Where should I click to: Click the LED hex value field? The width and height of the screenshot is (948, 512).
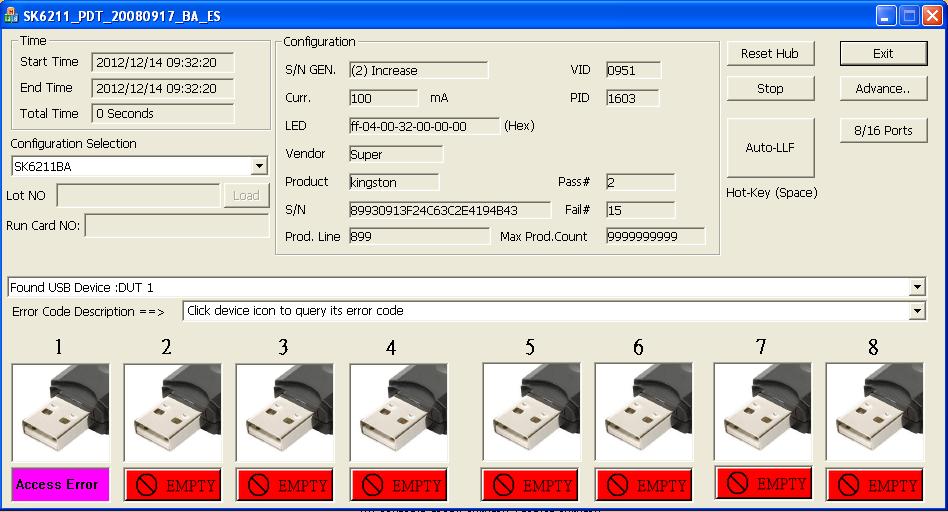tap(424, 126)
